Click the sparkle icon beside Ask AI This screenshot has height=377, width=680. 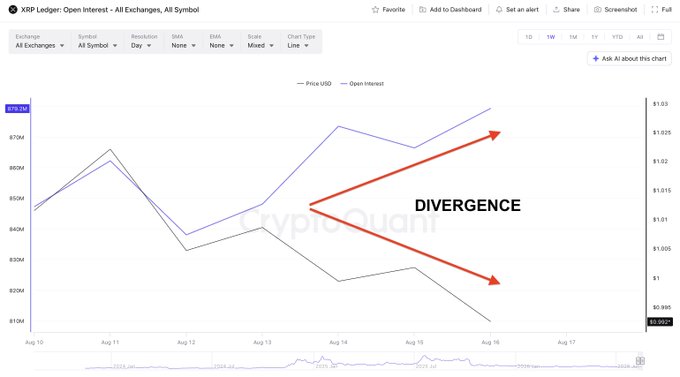click(596, 59)
